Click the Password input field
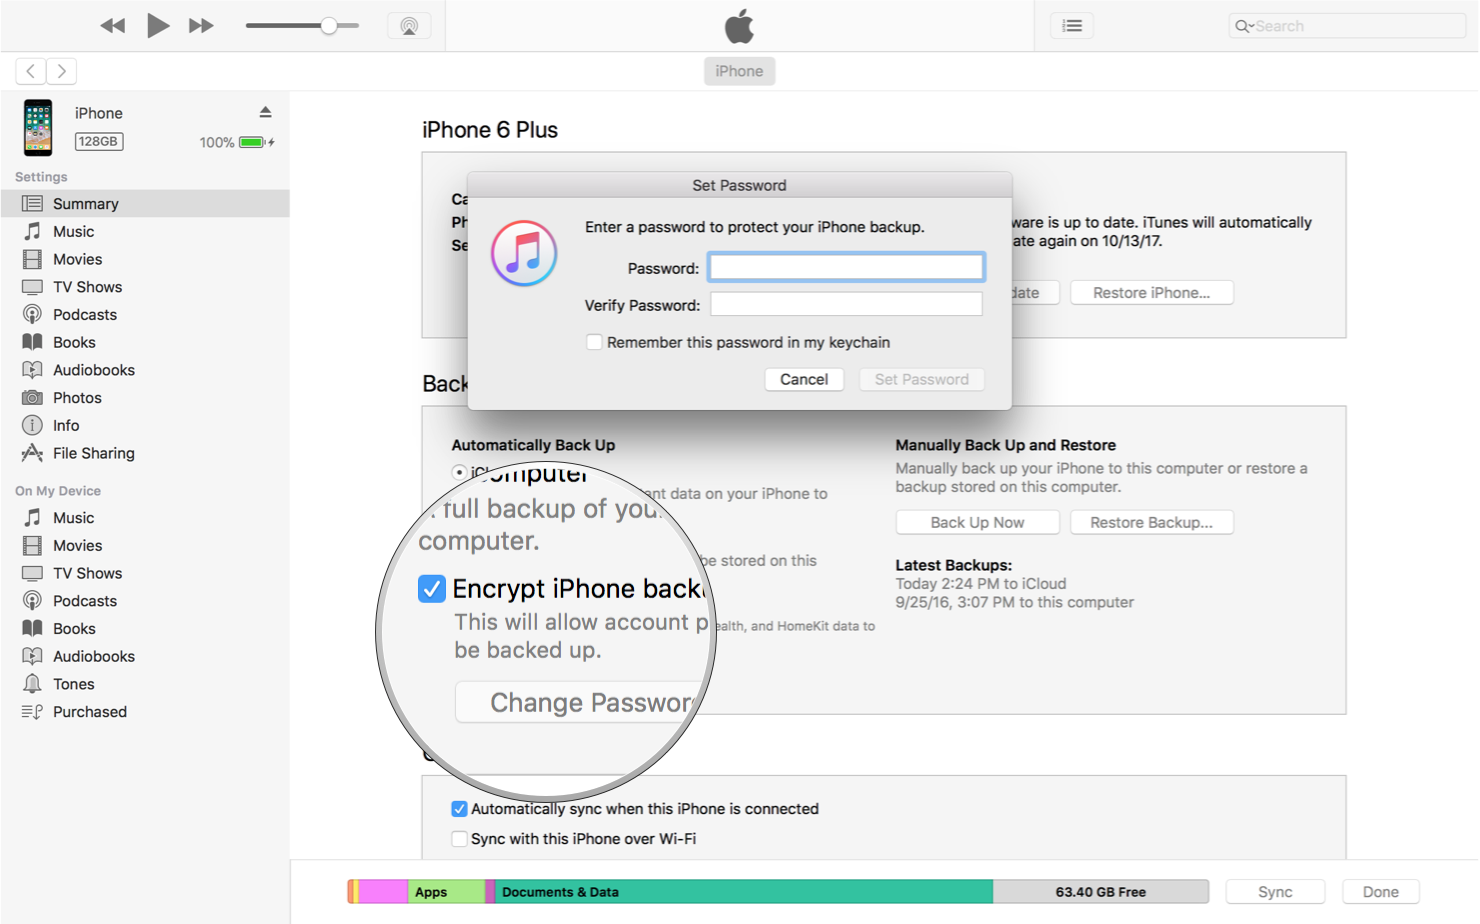This screenshot has width=1480, height=924. [x=846, y=267]
